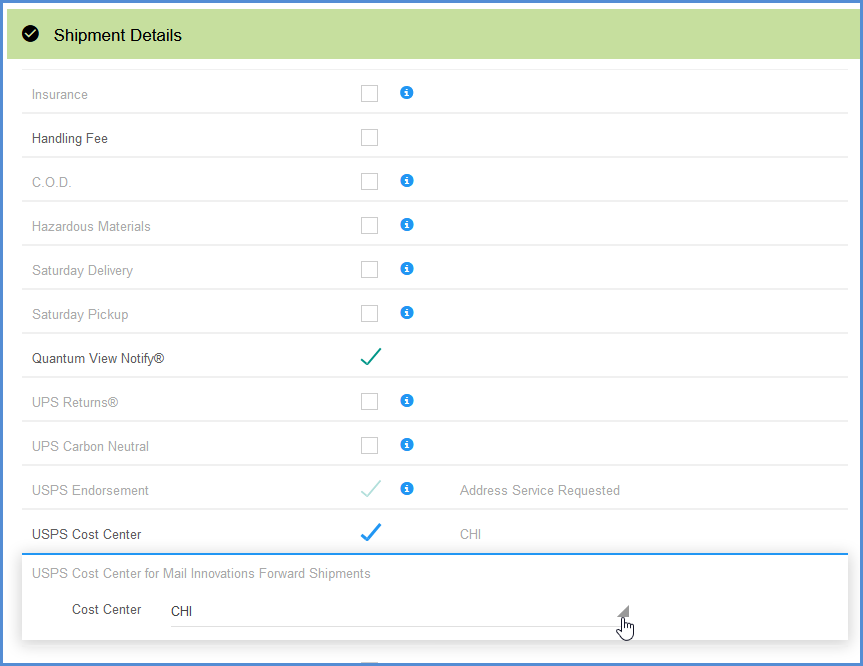The height and width of the screenshot is (666, 863).
Task: Open UPS Returns info icon
Action: click(407, 401)
